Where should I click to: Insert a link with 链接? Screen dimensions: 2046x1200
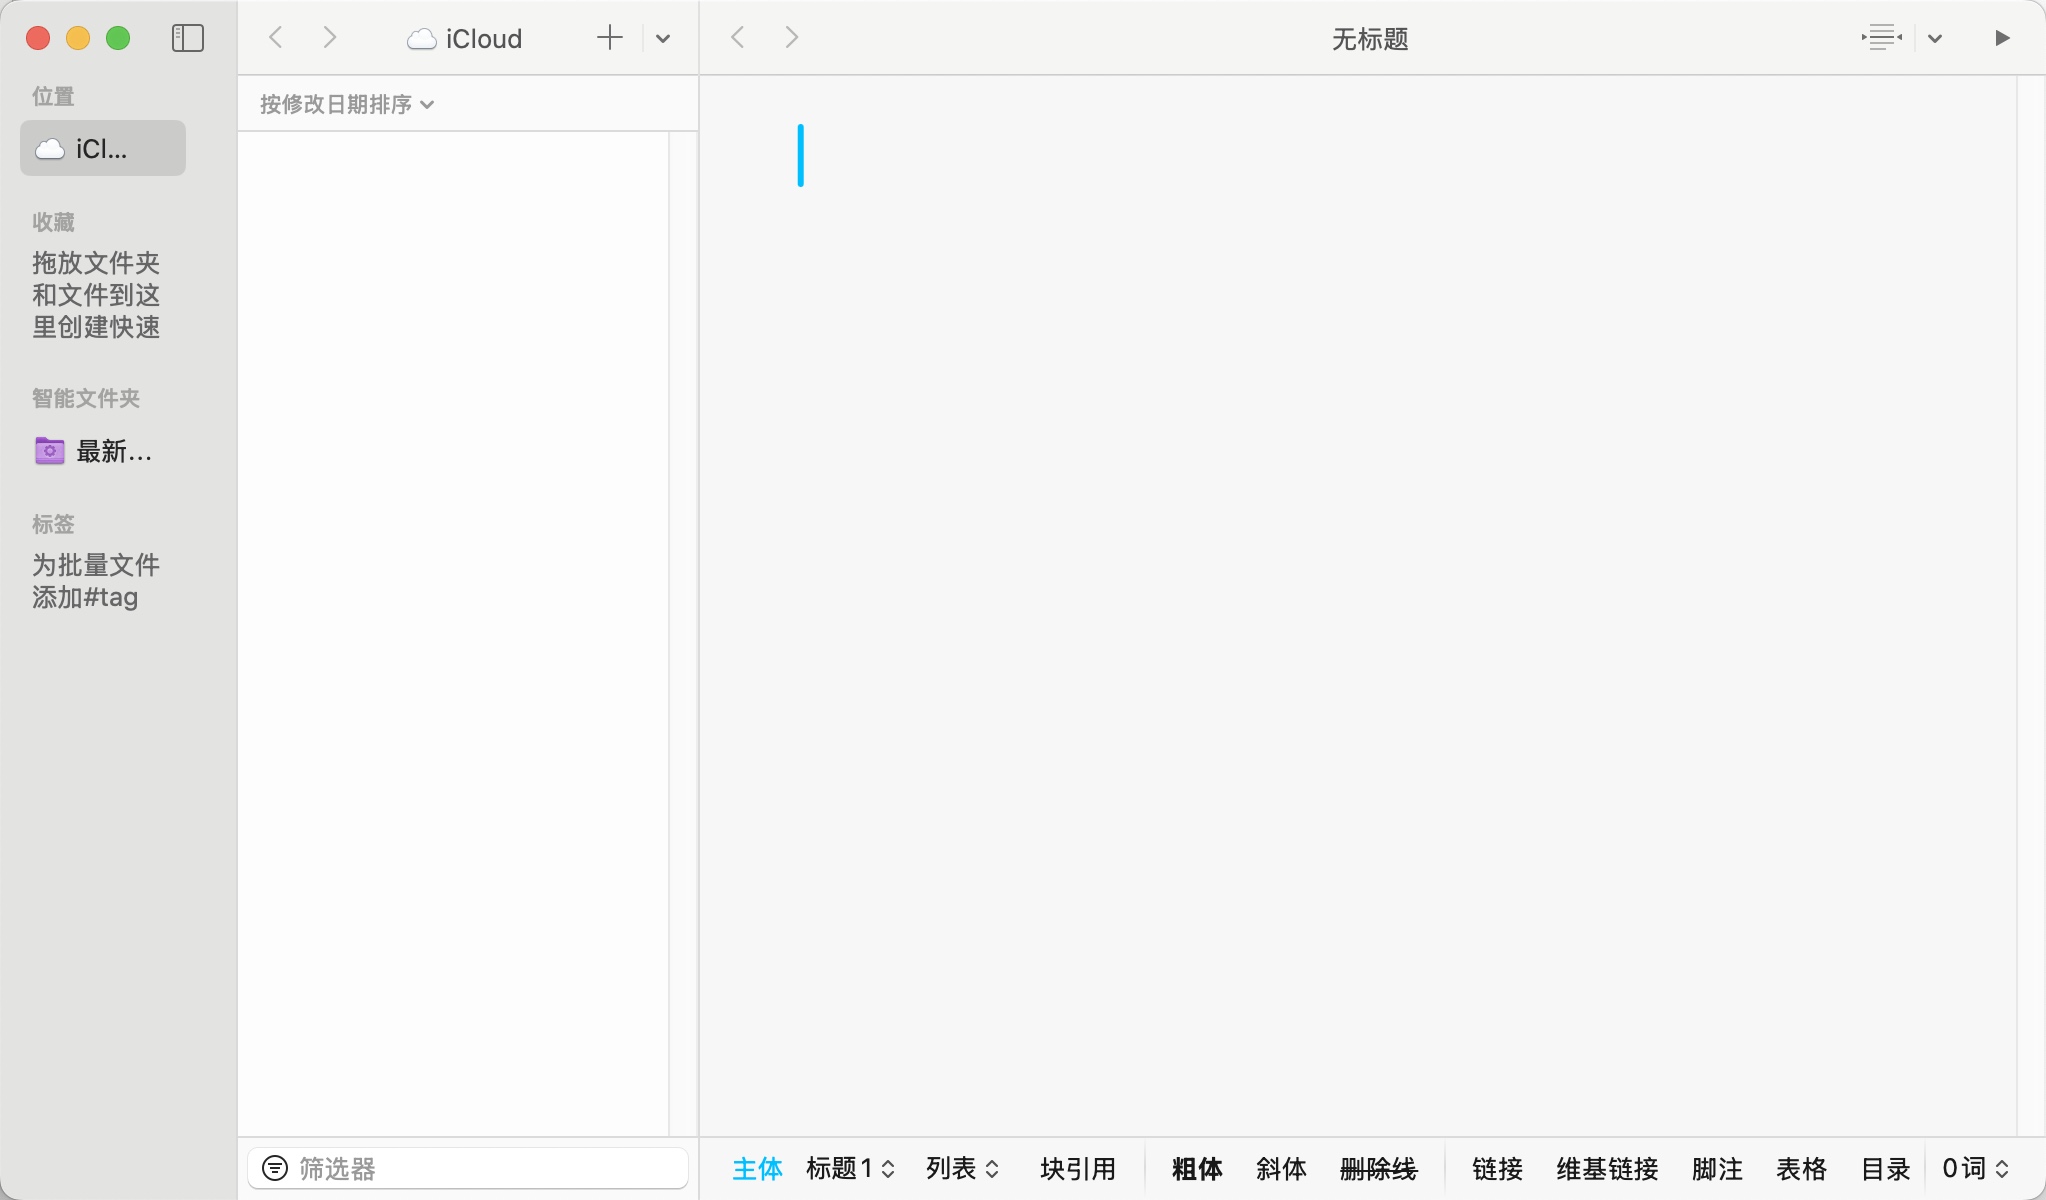coord(1497,1168)
